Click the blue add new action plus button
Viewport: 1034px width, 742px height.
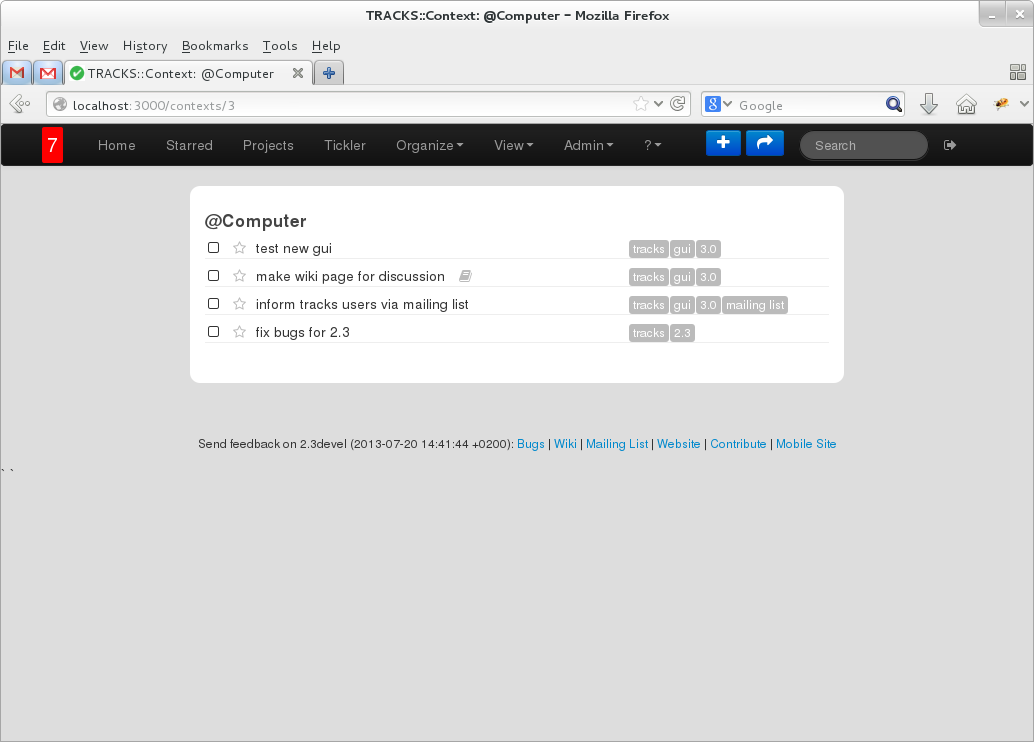(x=723, y=144)
